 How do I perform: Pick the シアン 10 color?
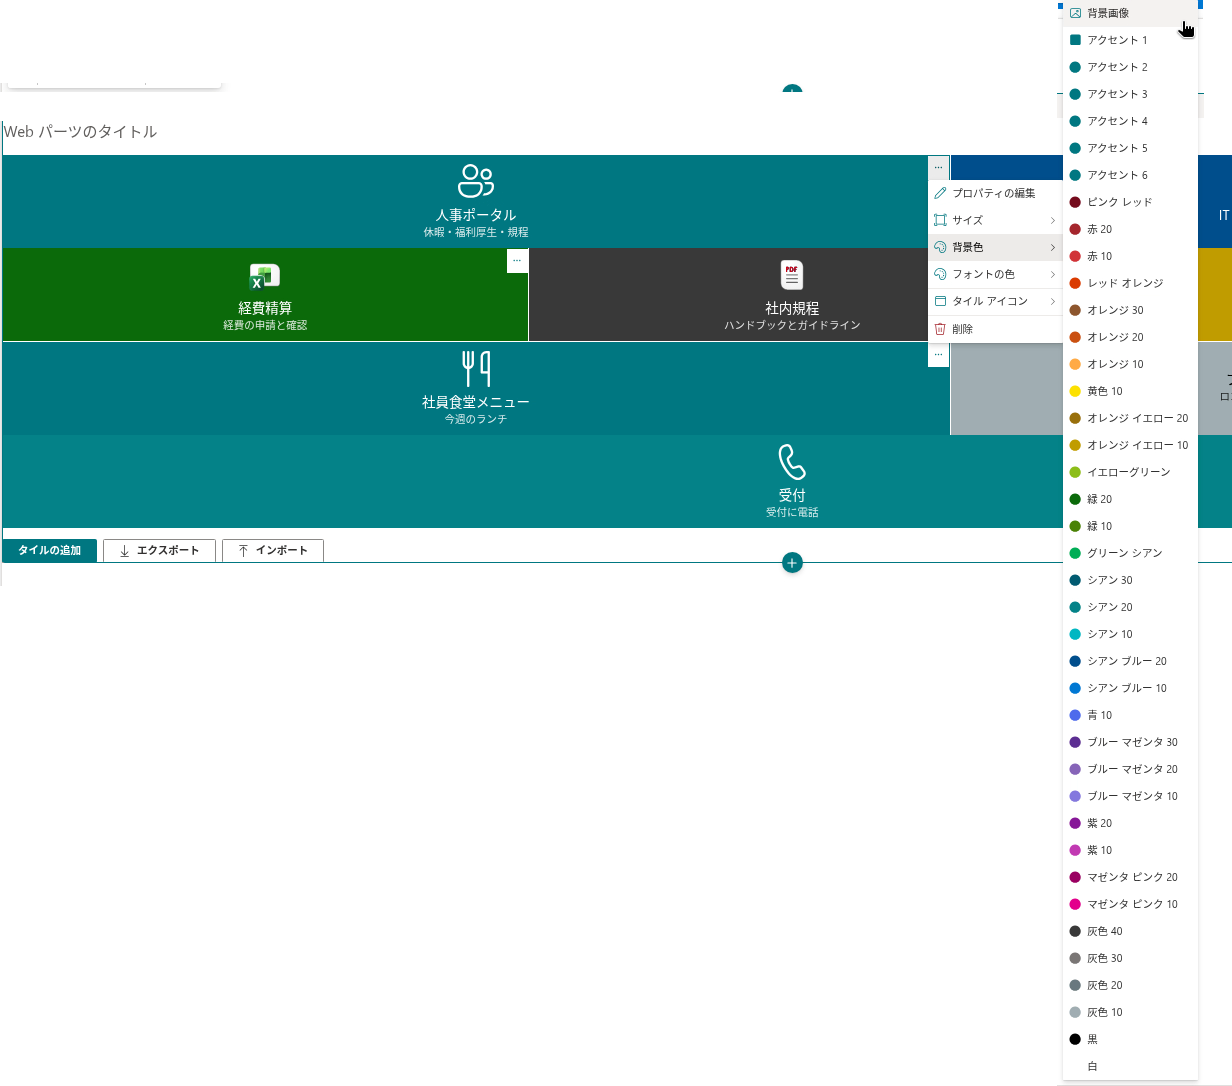[1130, 634]
